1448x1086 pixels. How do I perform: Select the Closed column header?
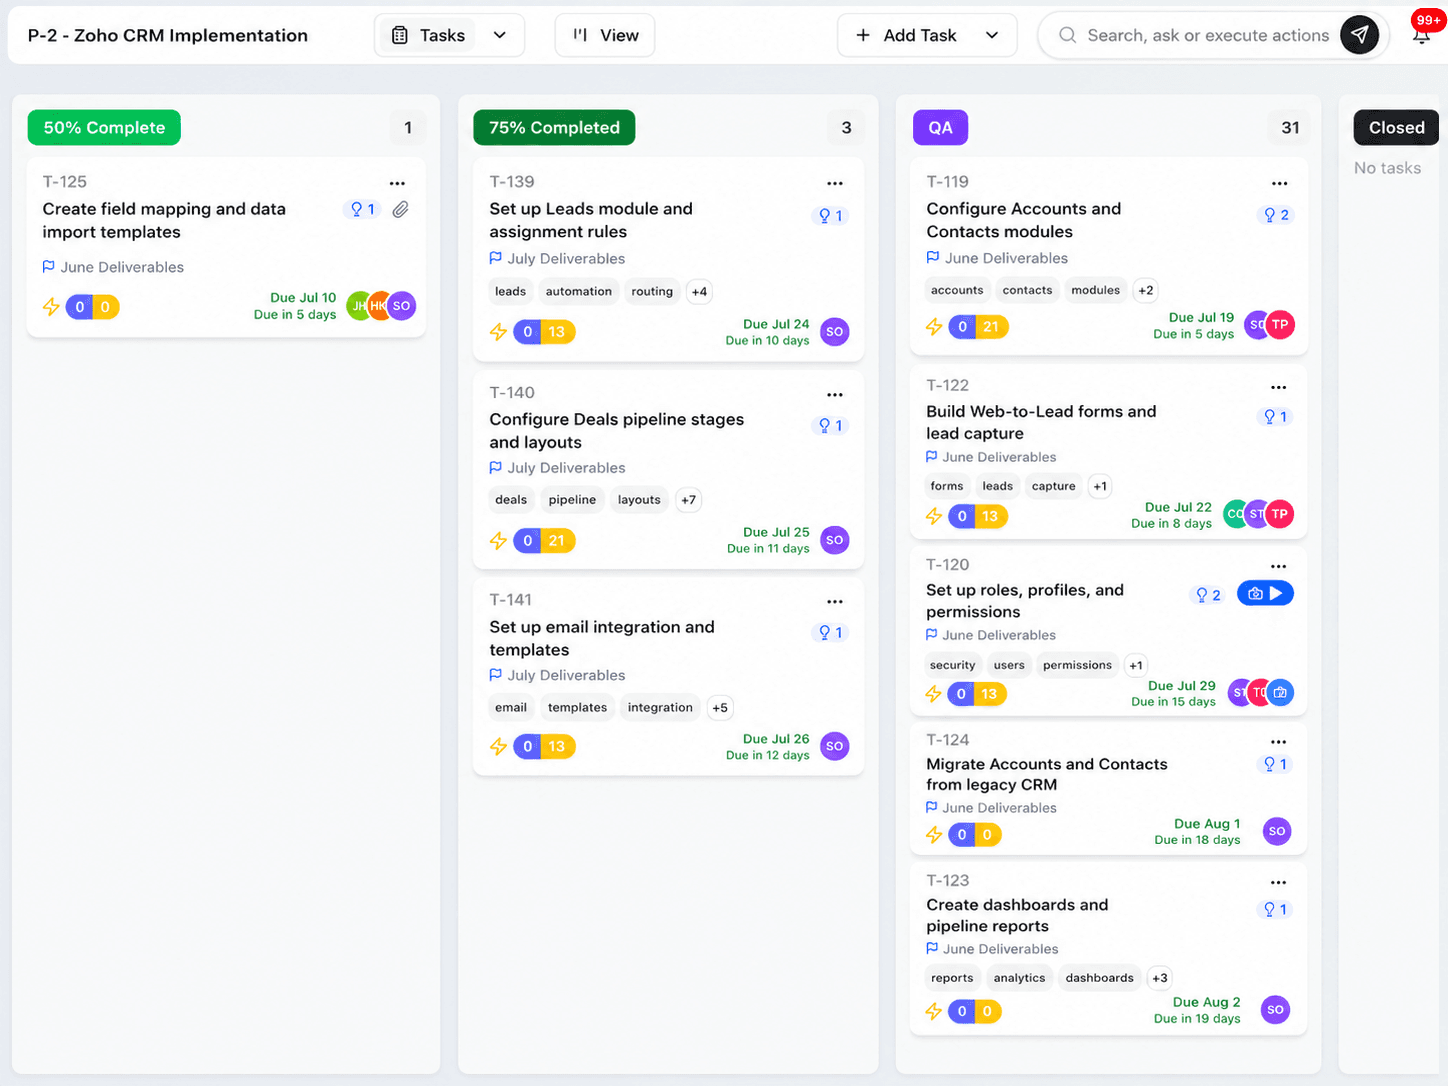(1396, 127)
